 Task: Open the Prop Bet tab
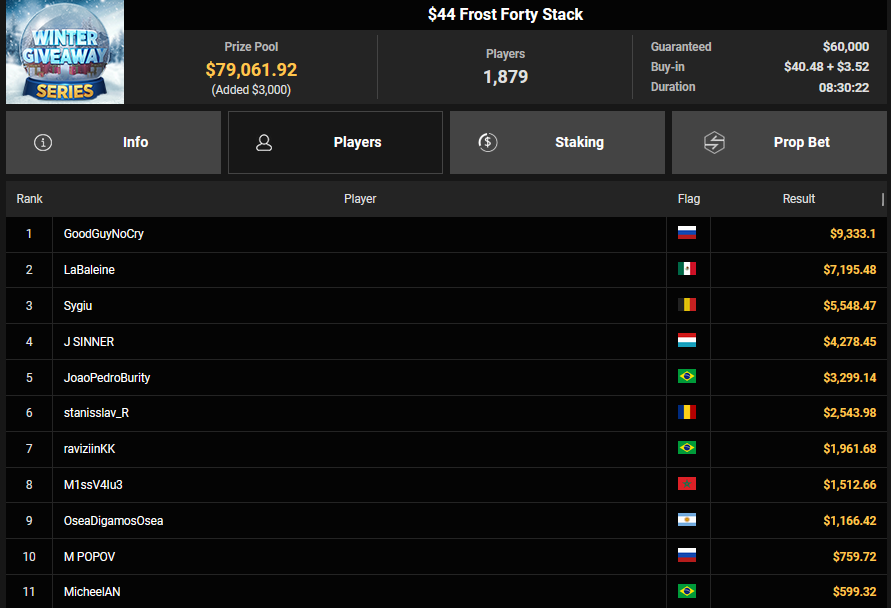(779, 142)
